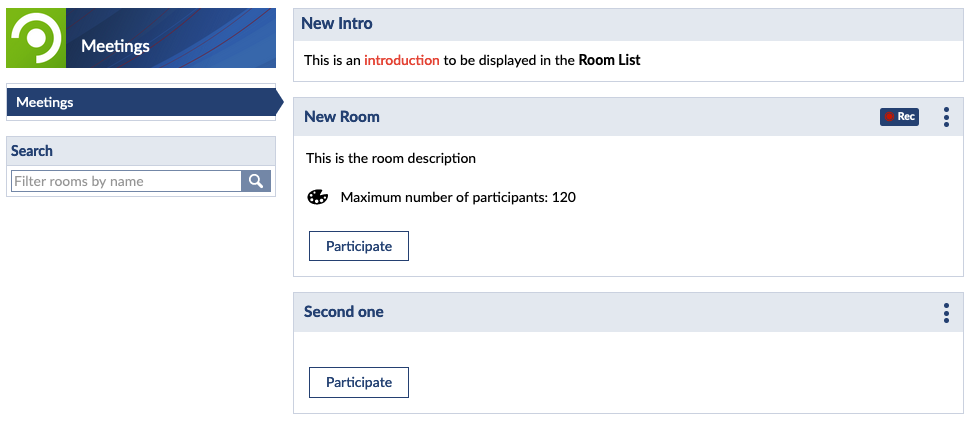
Task: Click the whiteboard palette icon in New Room
Action: coord(317,197)
